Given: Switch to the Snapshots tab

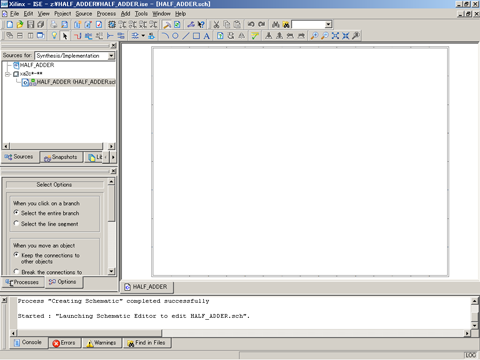Looking at the screenshot, I should coord(61,157).
